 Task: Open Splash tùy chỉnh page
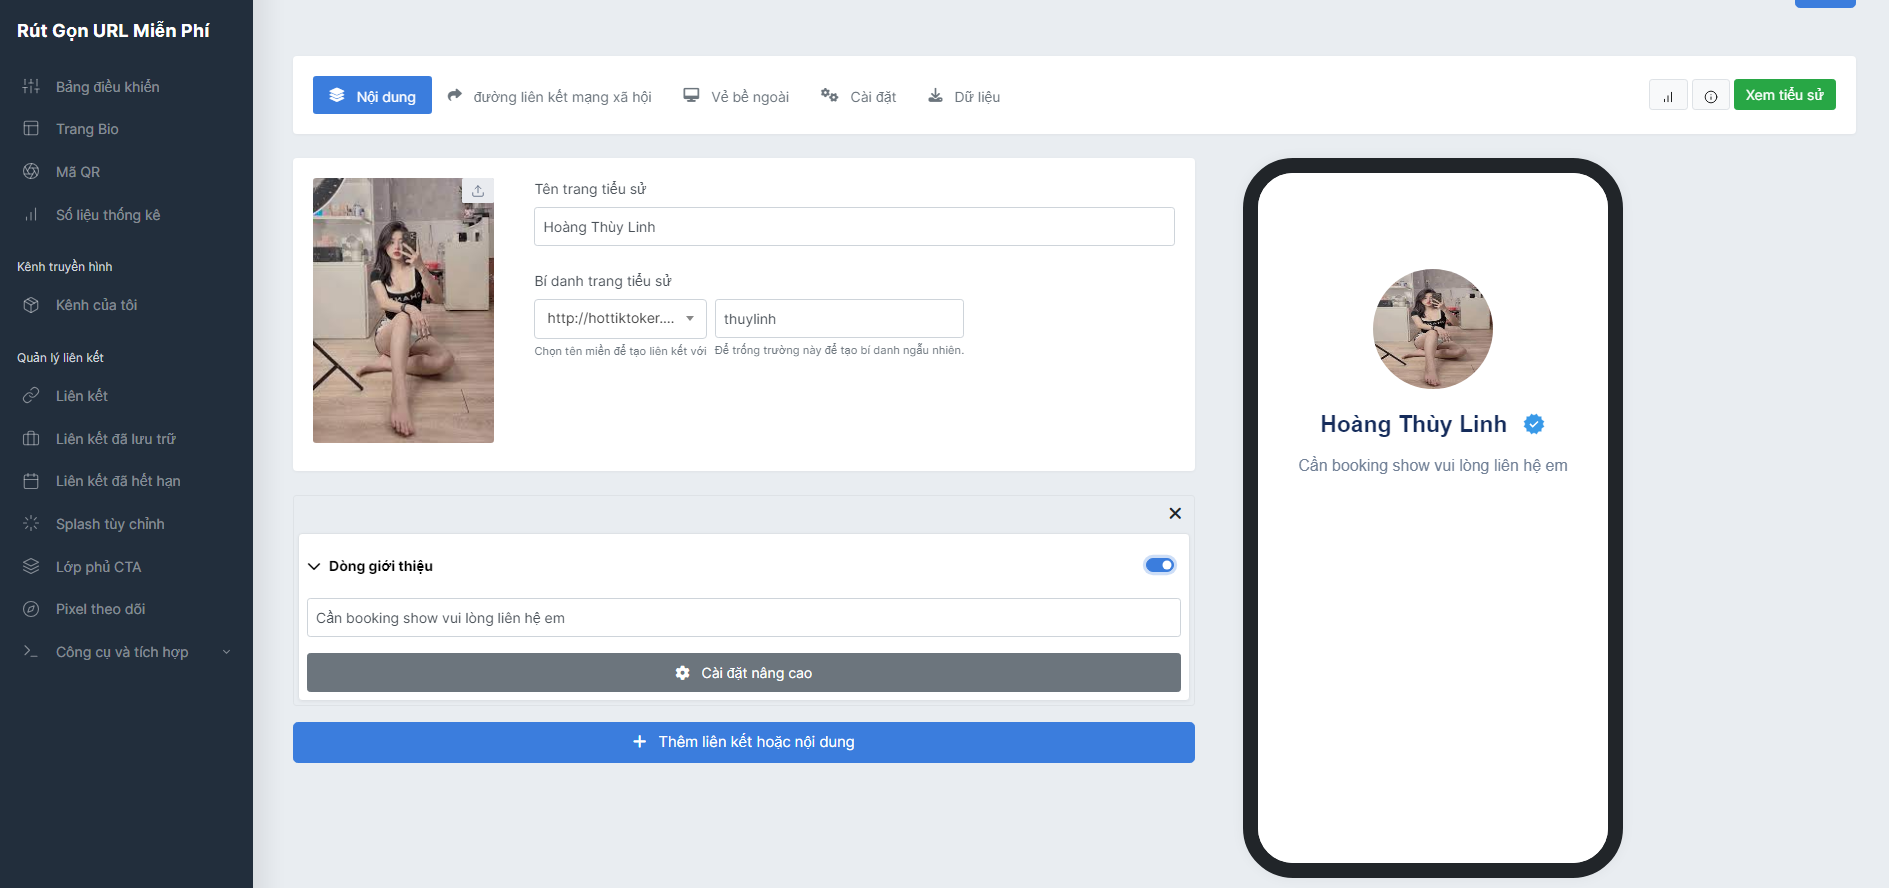click(x=110, y=524)
